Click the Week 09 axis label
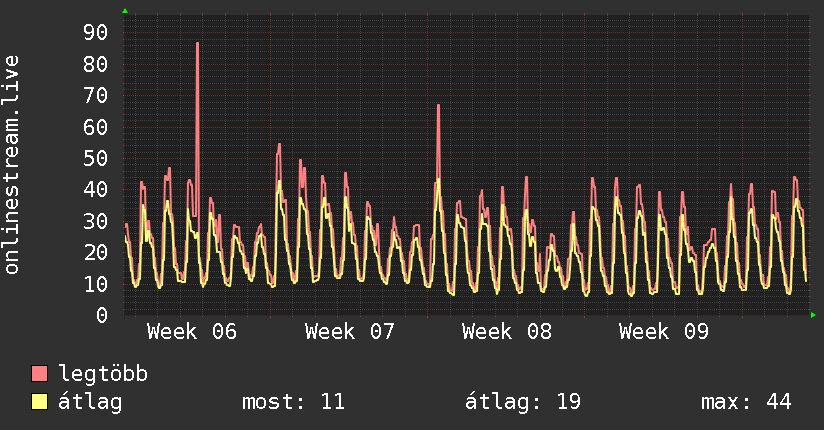Screen dimensions: 824x430 tap(664, 332)
